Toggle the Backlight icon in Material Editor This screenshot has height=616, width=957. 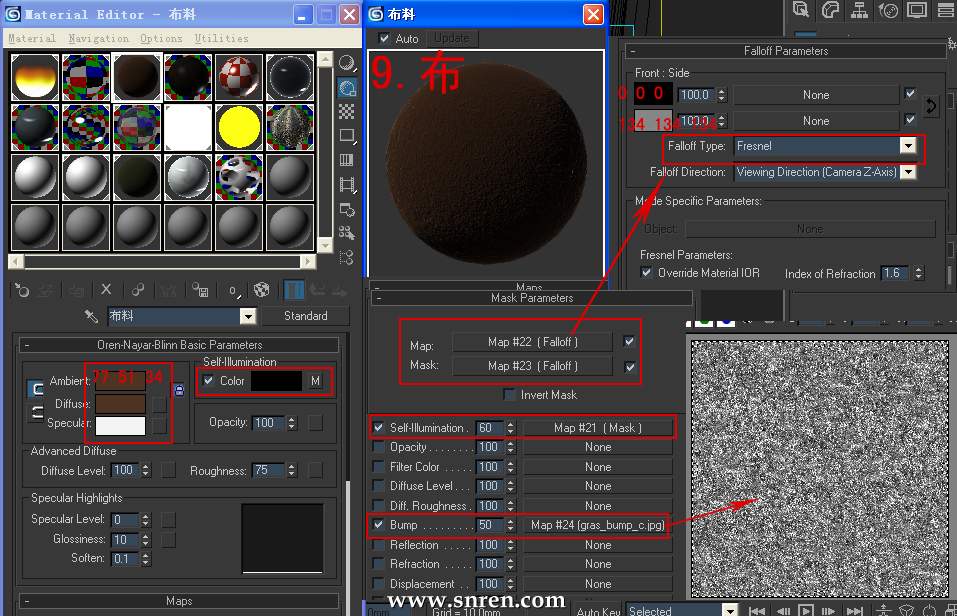347,88
